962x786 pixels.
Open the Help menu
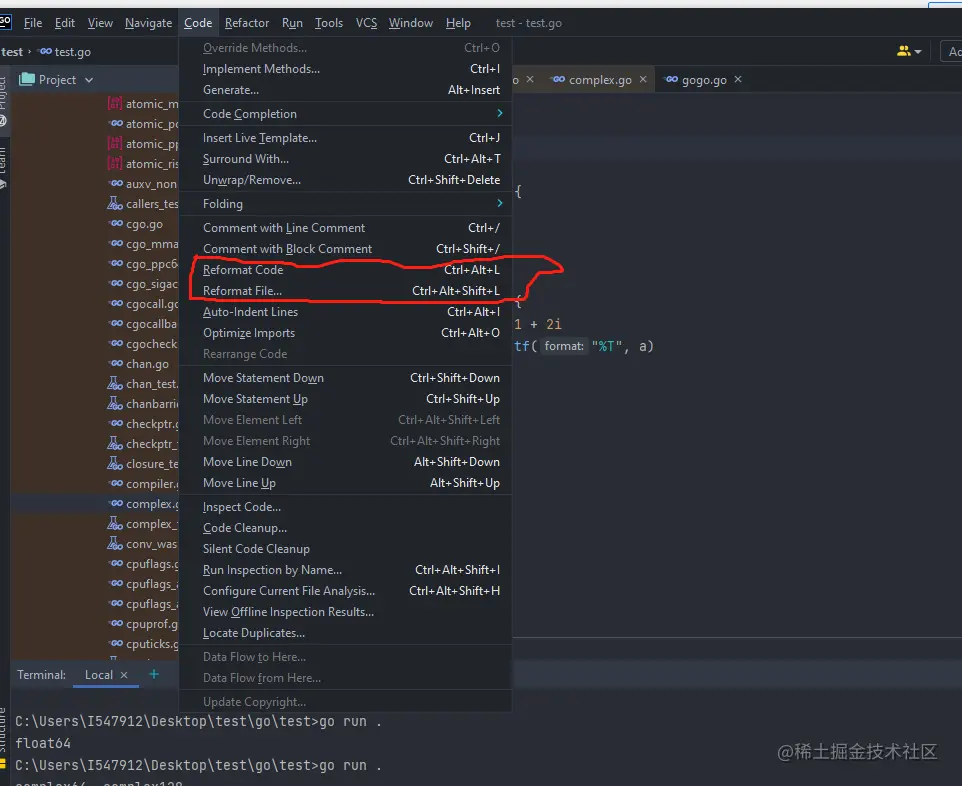(x=458, y=23)
